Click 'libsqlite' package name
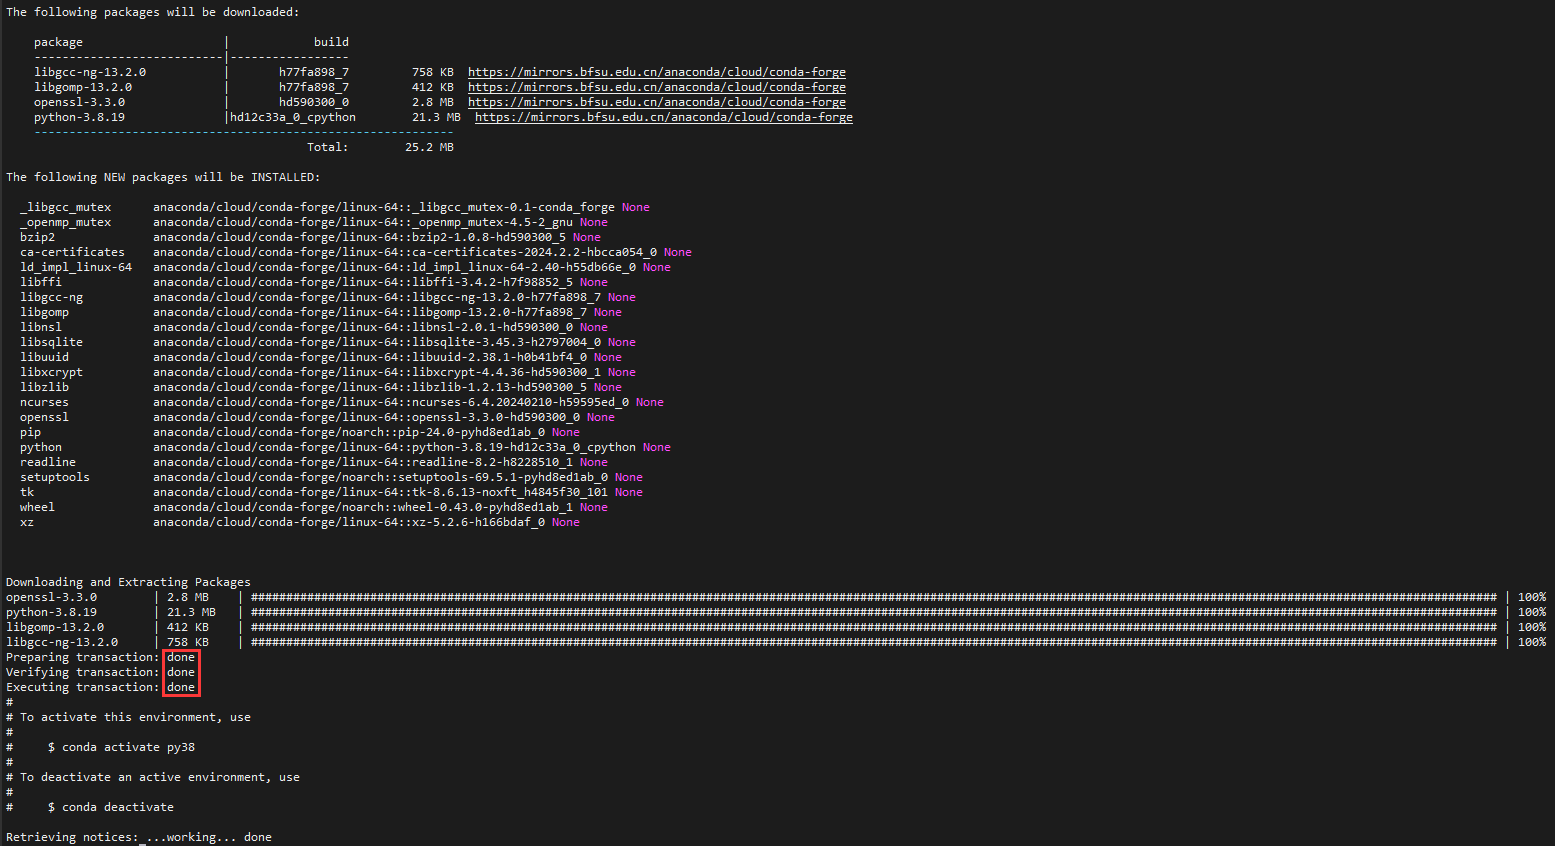This screenshot has width=1555, height=846. click(51, 342)
